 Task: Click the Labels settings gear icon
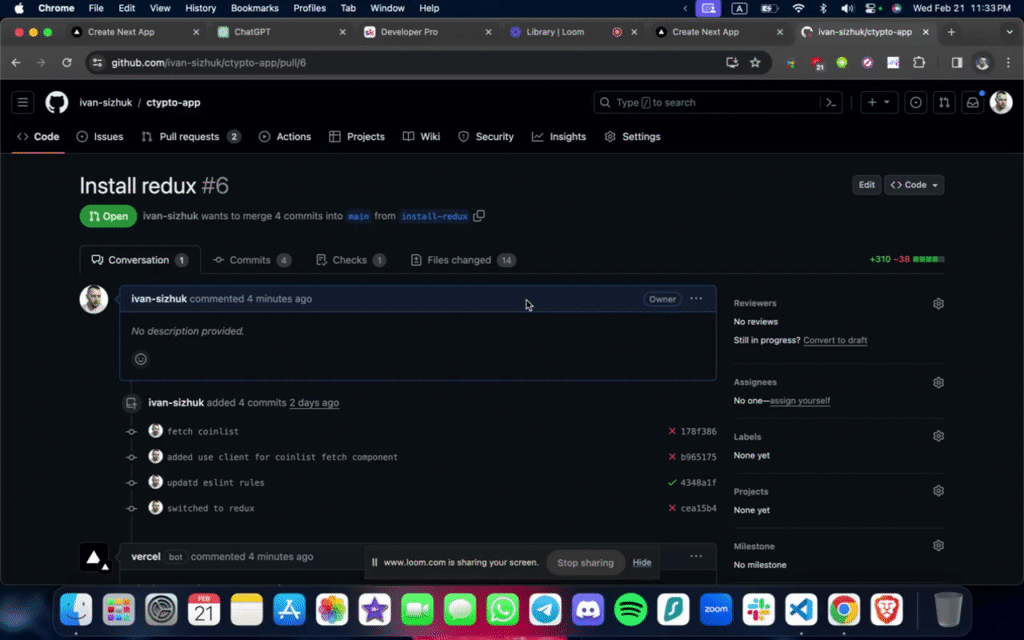(x=938, y=436)
